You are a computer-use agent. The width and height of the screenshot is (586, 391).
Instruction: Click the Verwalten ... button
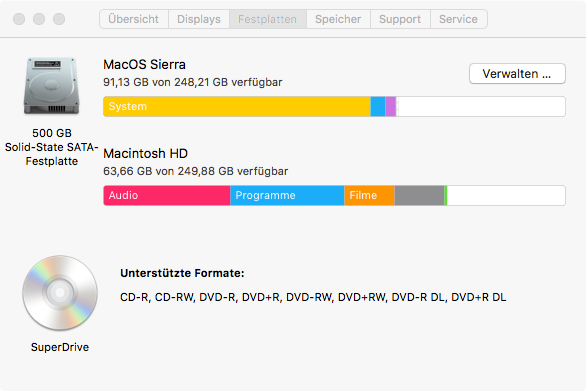pos(517,74)
